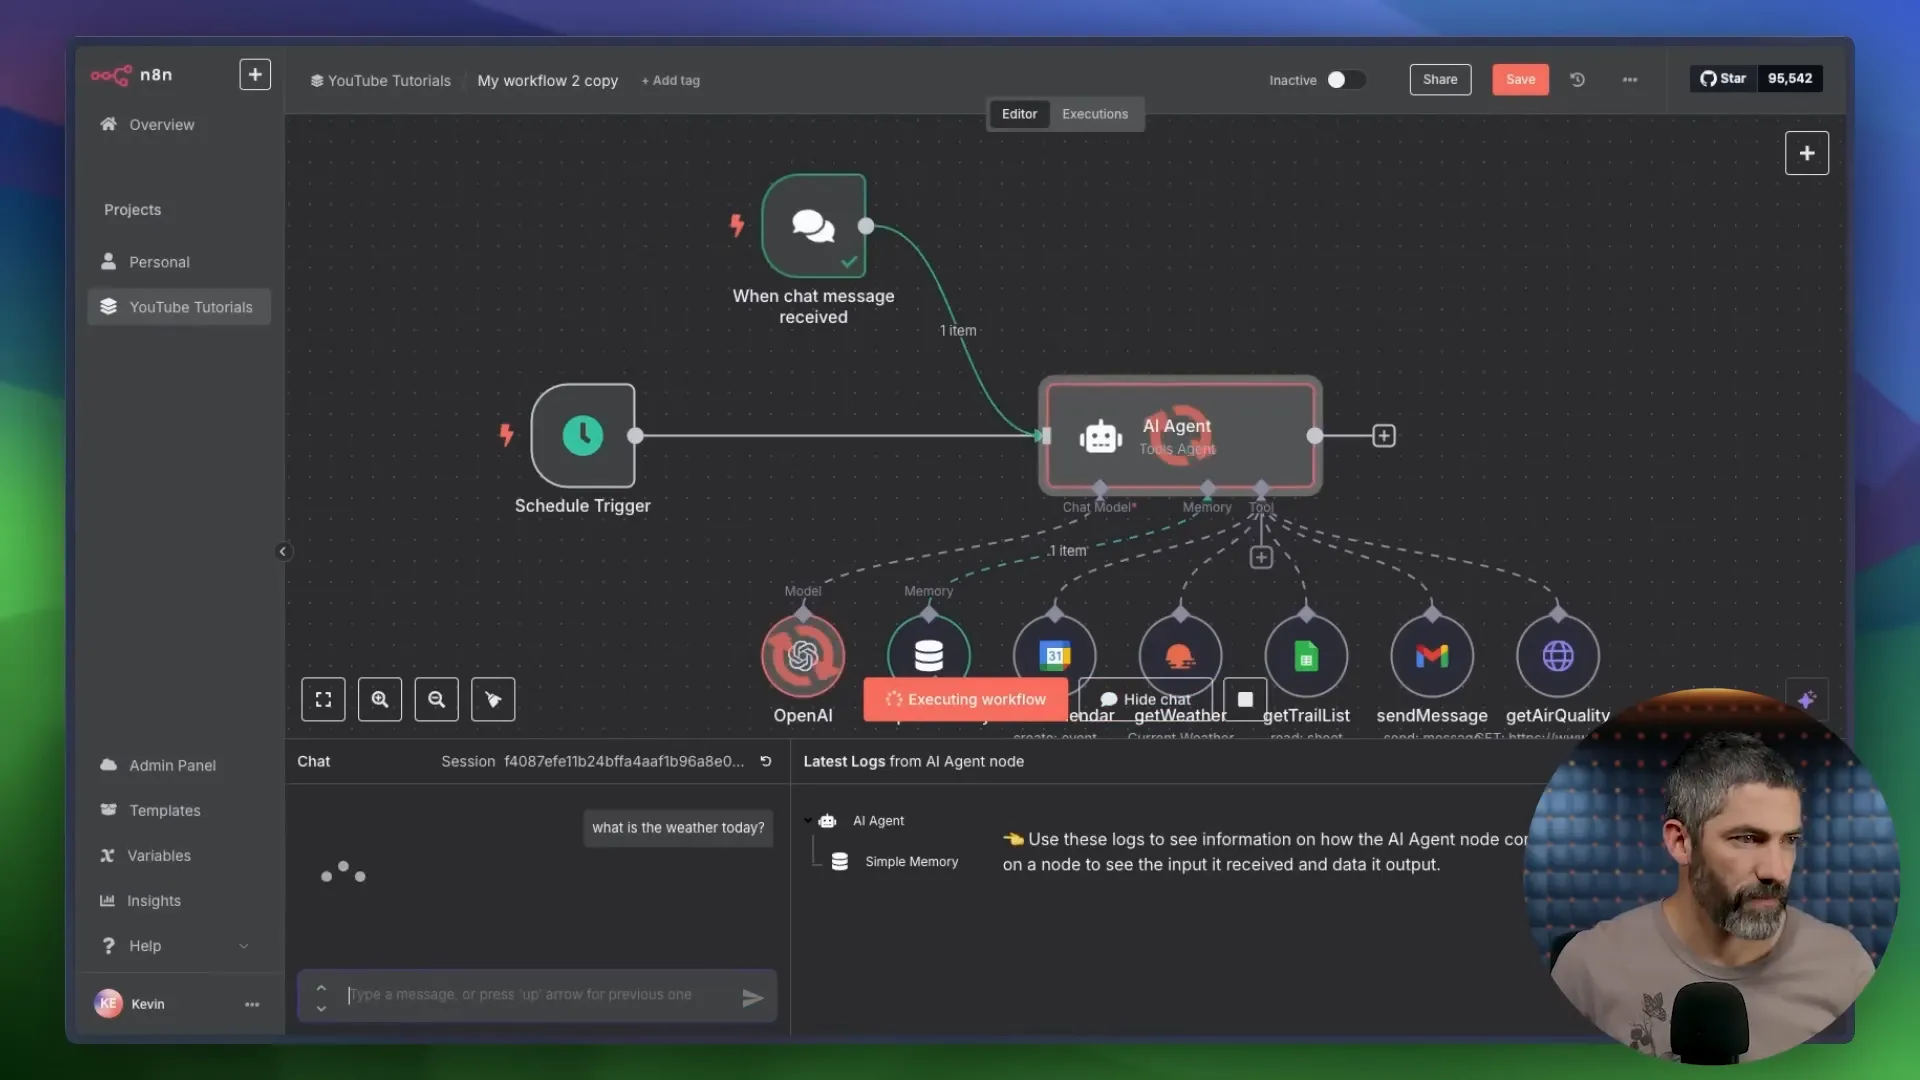Screen dimensions: 1920x1080
Task: Click the Save button
Action: [x=1520, y=79]
